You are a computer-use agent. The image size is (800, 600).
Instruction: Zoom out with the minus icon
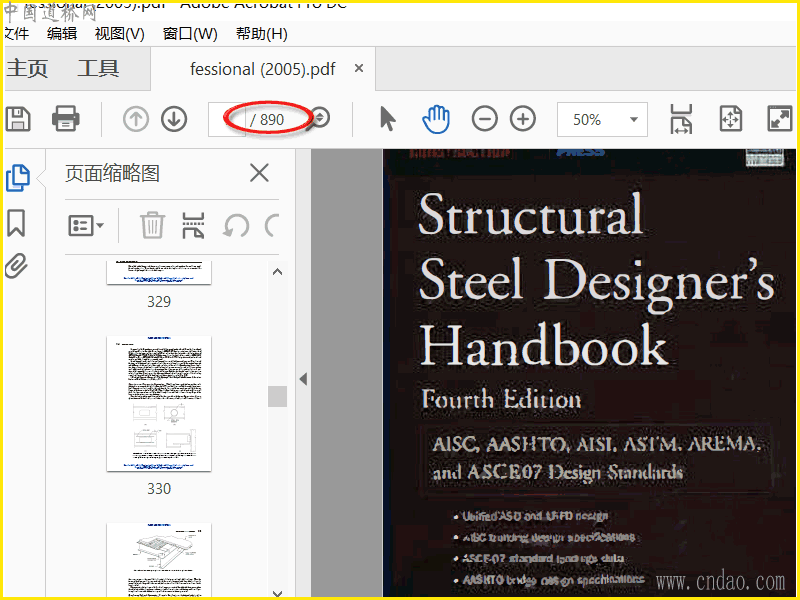tap(485, 119)
